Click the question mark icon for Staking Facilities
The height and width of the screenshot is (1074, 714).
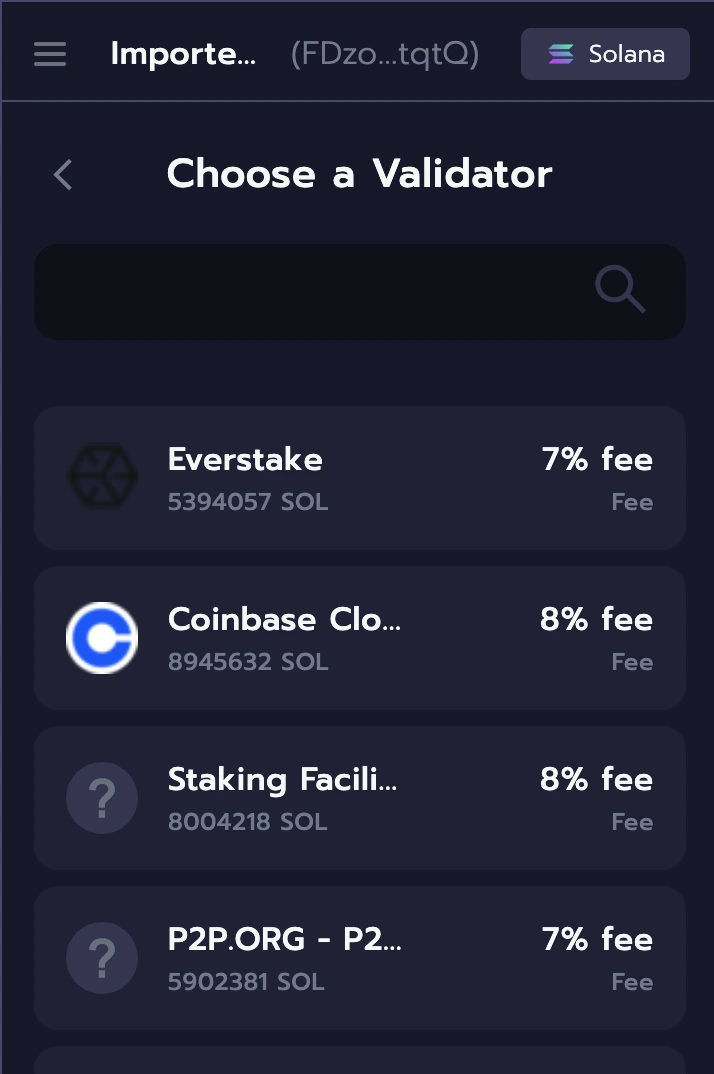[102, 797]
